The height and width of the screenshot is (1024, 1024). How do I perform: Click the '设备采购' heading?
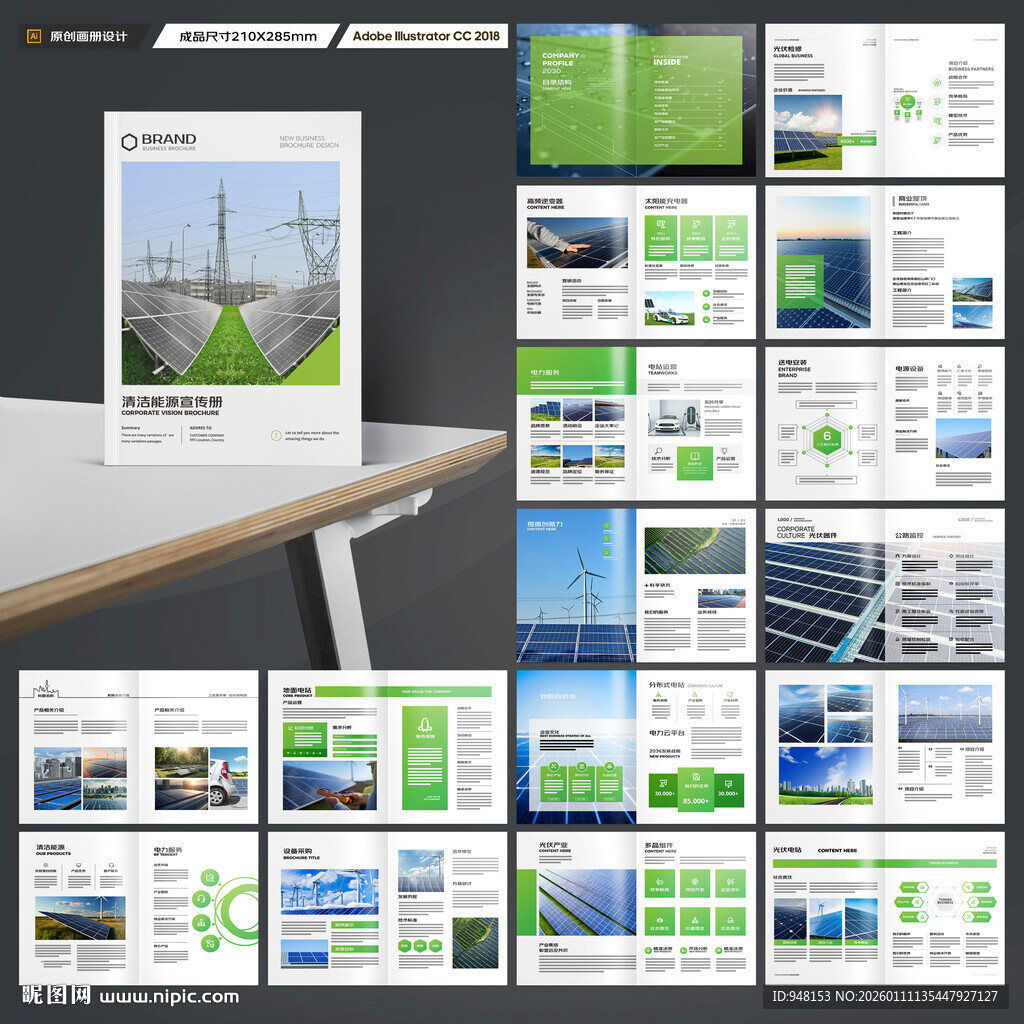click(297, 852)
